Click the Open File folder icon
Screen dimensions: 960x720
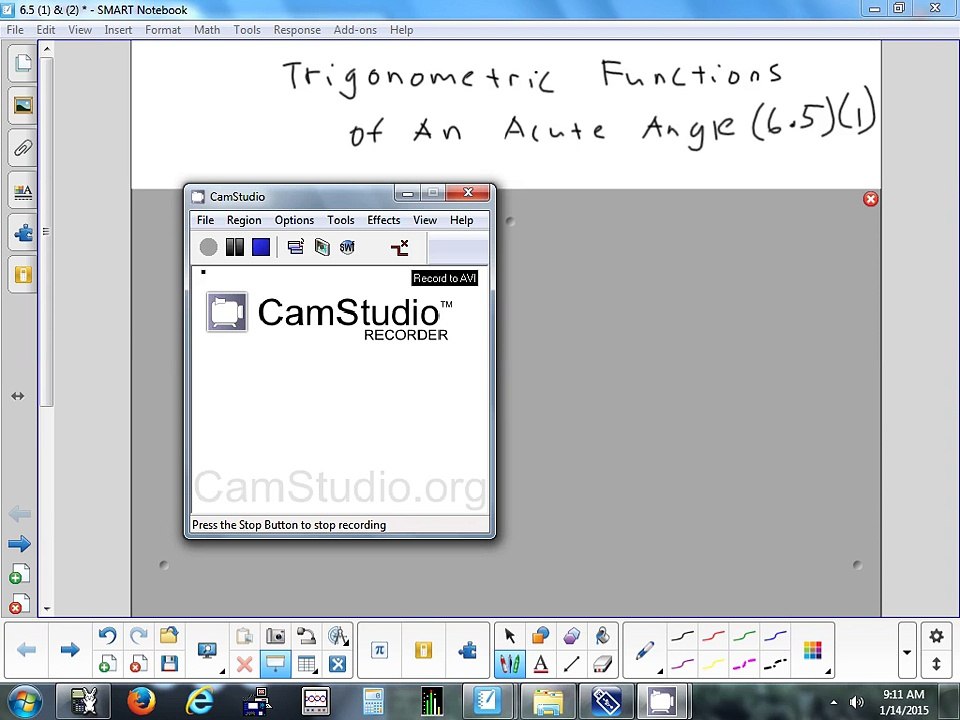pyautogui.click(x=168, y=636)
